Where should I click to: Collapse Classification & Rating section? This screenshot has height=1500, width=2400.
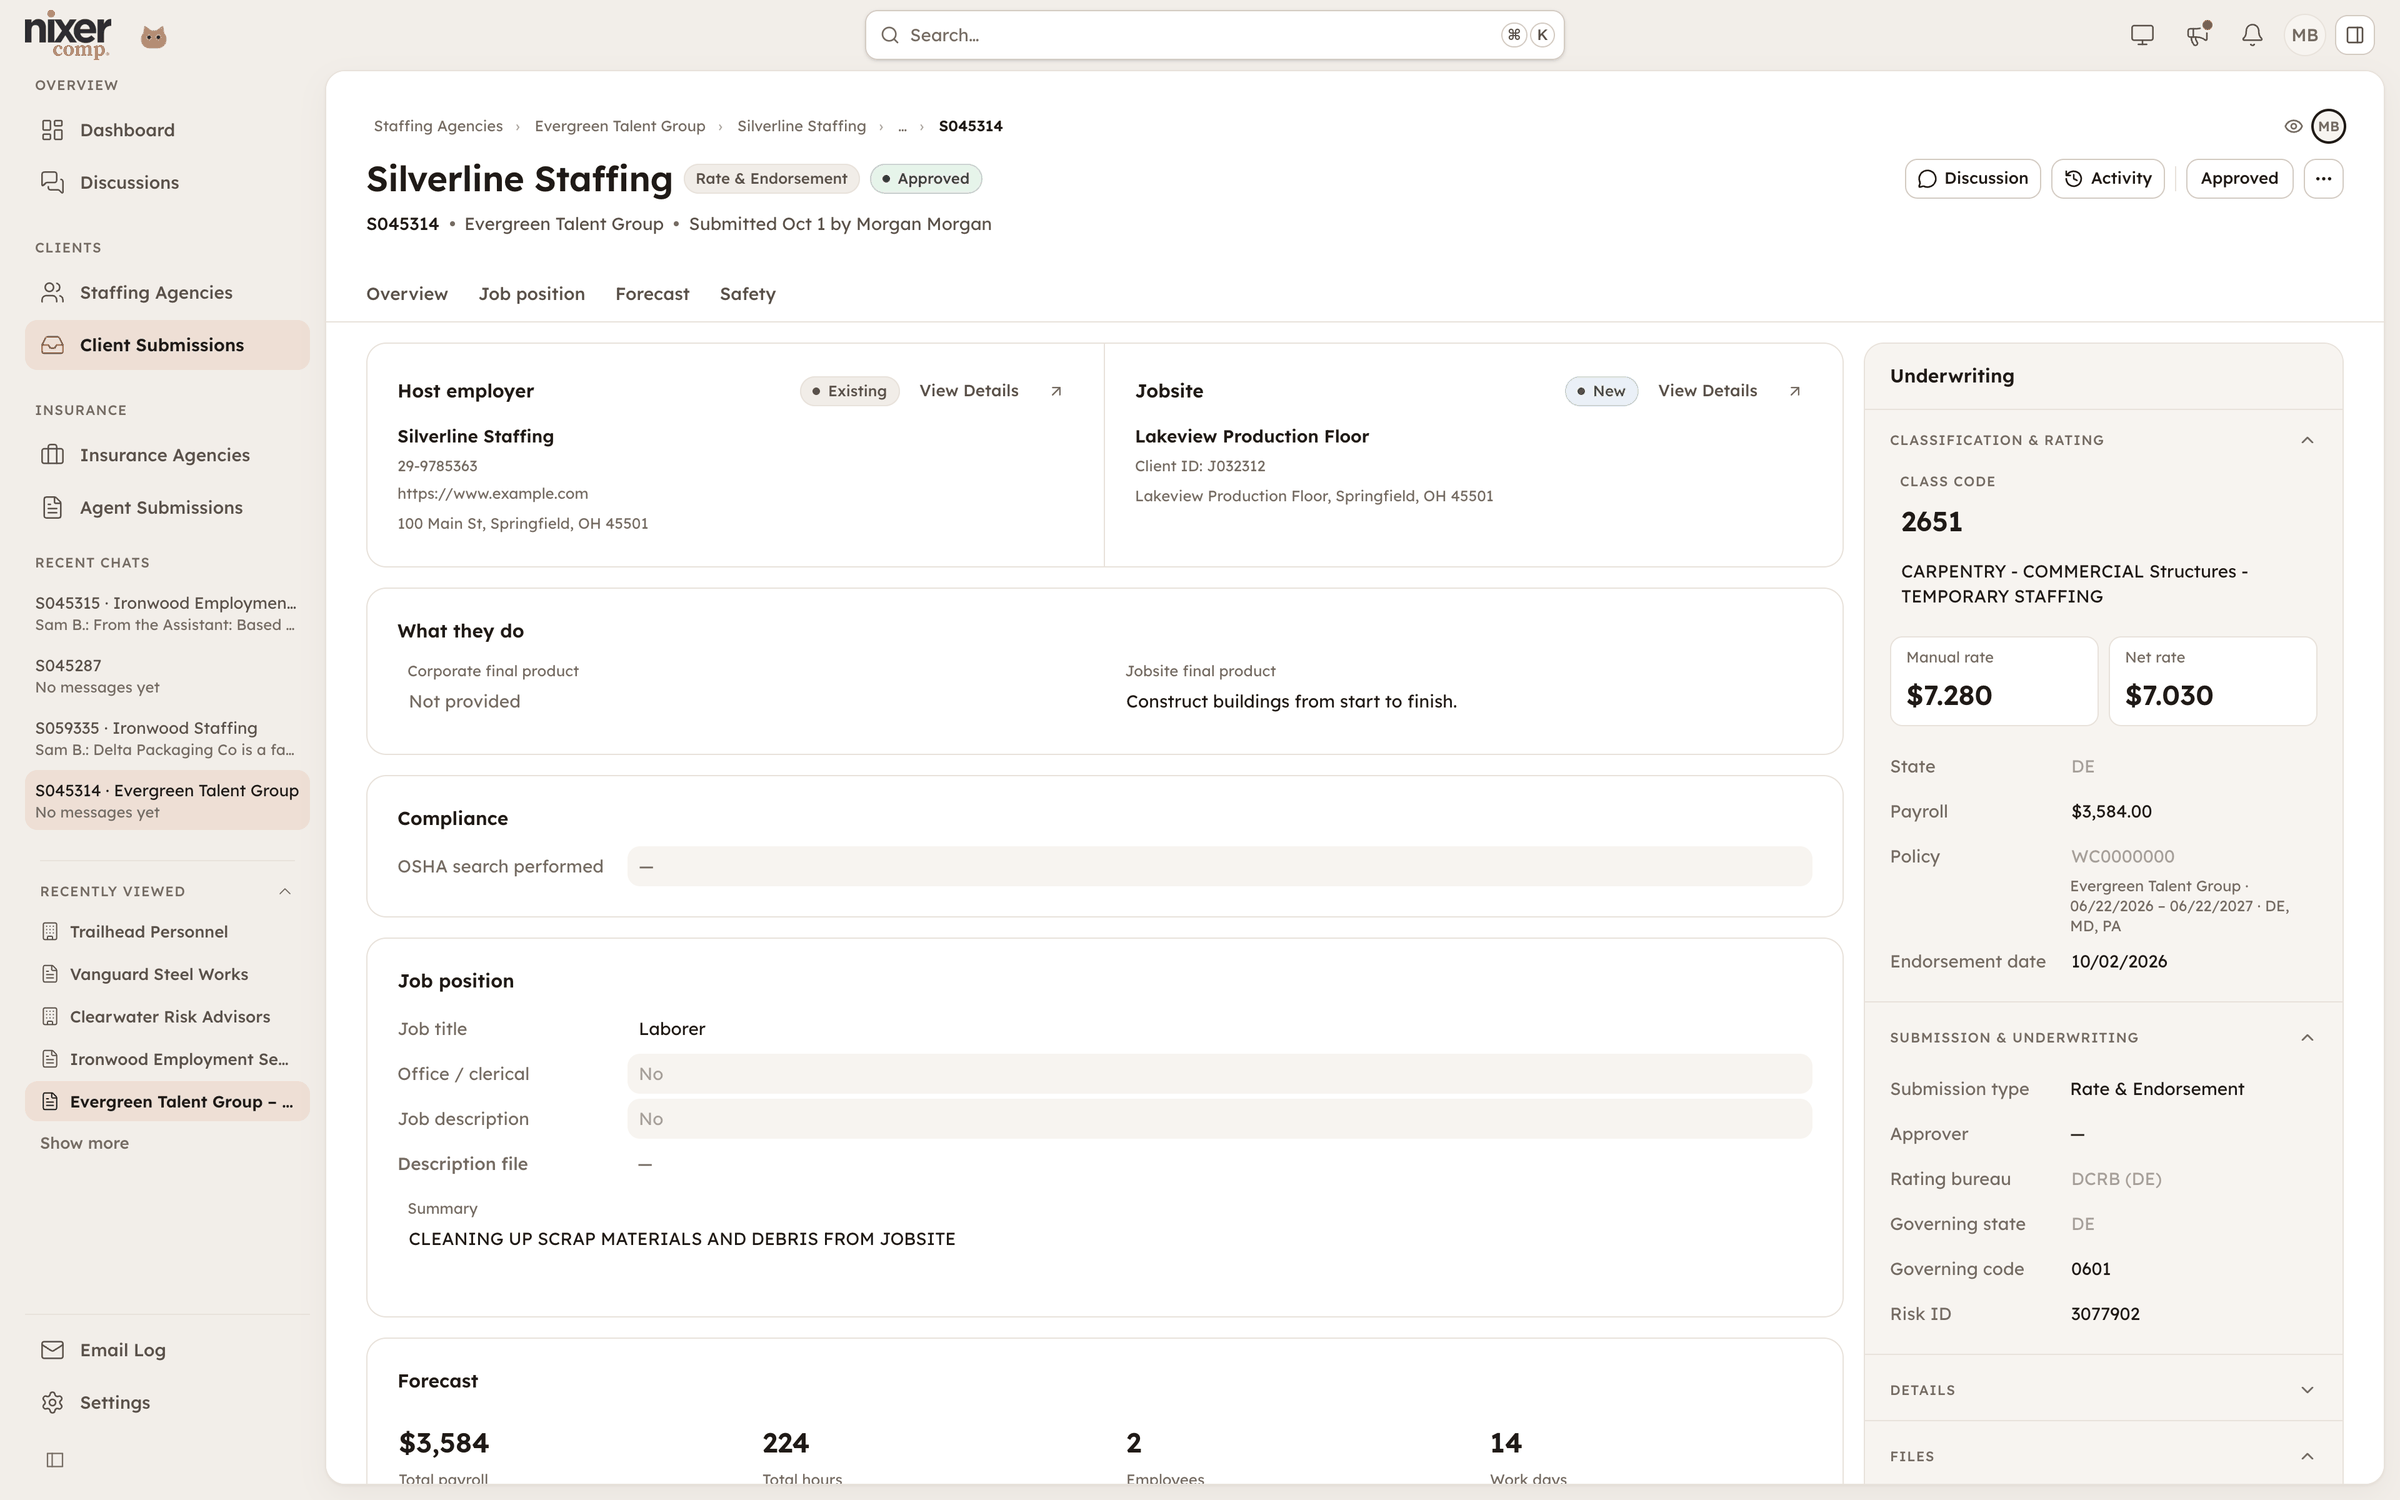[x=2307, y=440]
